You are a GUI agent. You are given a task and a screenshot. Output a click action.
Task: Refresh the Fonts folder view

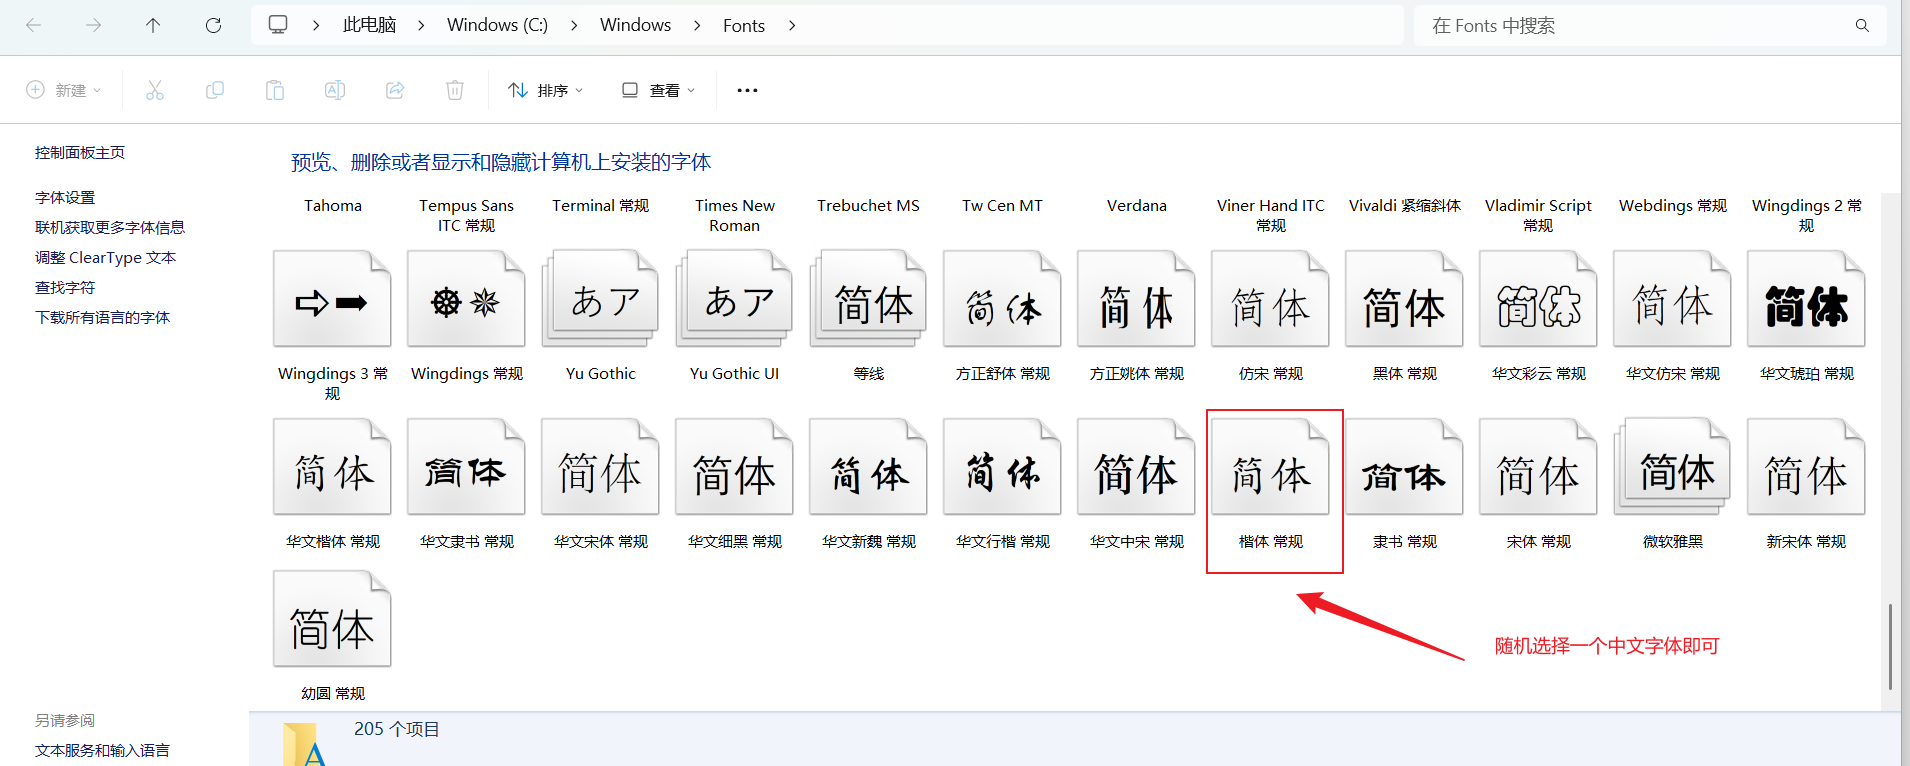[213, 26]
